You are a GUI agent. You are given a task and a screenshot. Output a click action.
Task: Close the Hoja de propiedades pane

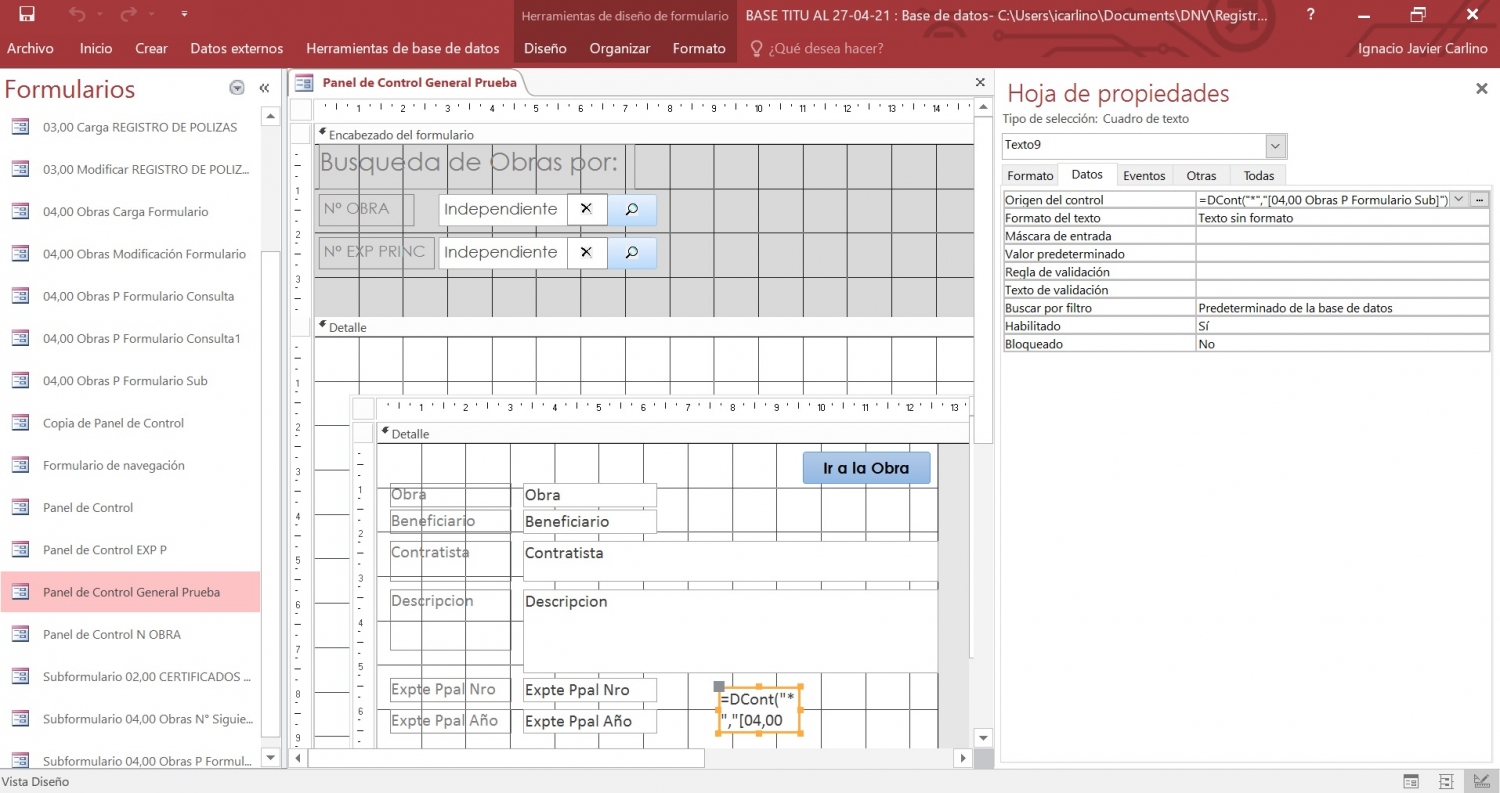1482,88
